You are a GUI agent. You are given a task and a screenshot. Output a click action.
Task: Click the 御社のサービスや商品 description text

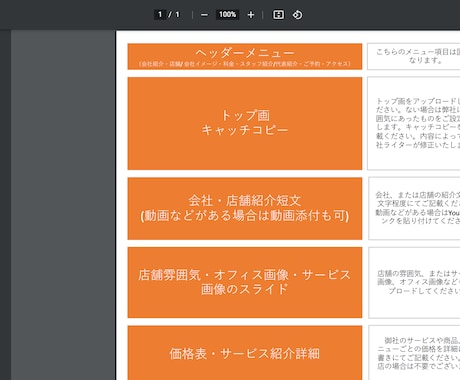[419, 353]
